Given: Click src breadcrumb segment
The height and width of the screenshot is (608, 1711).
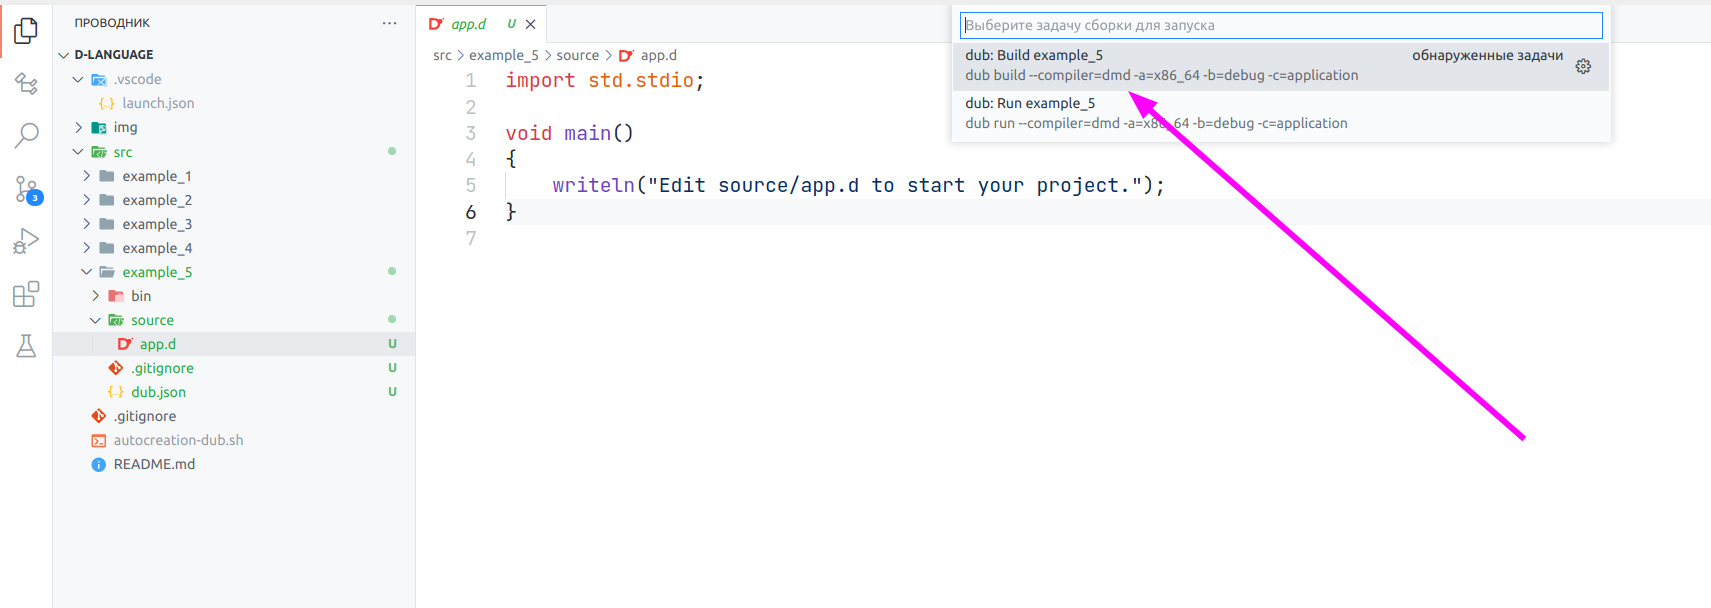Looking at the screenshot, I should [442, 55].
